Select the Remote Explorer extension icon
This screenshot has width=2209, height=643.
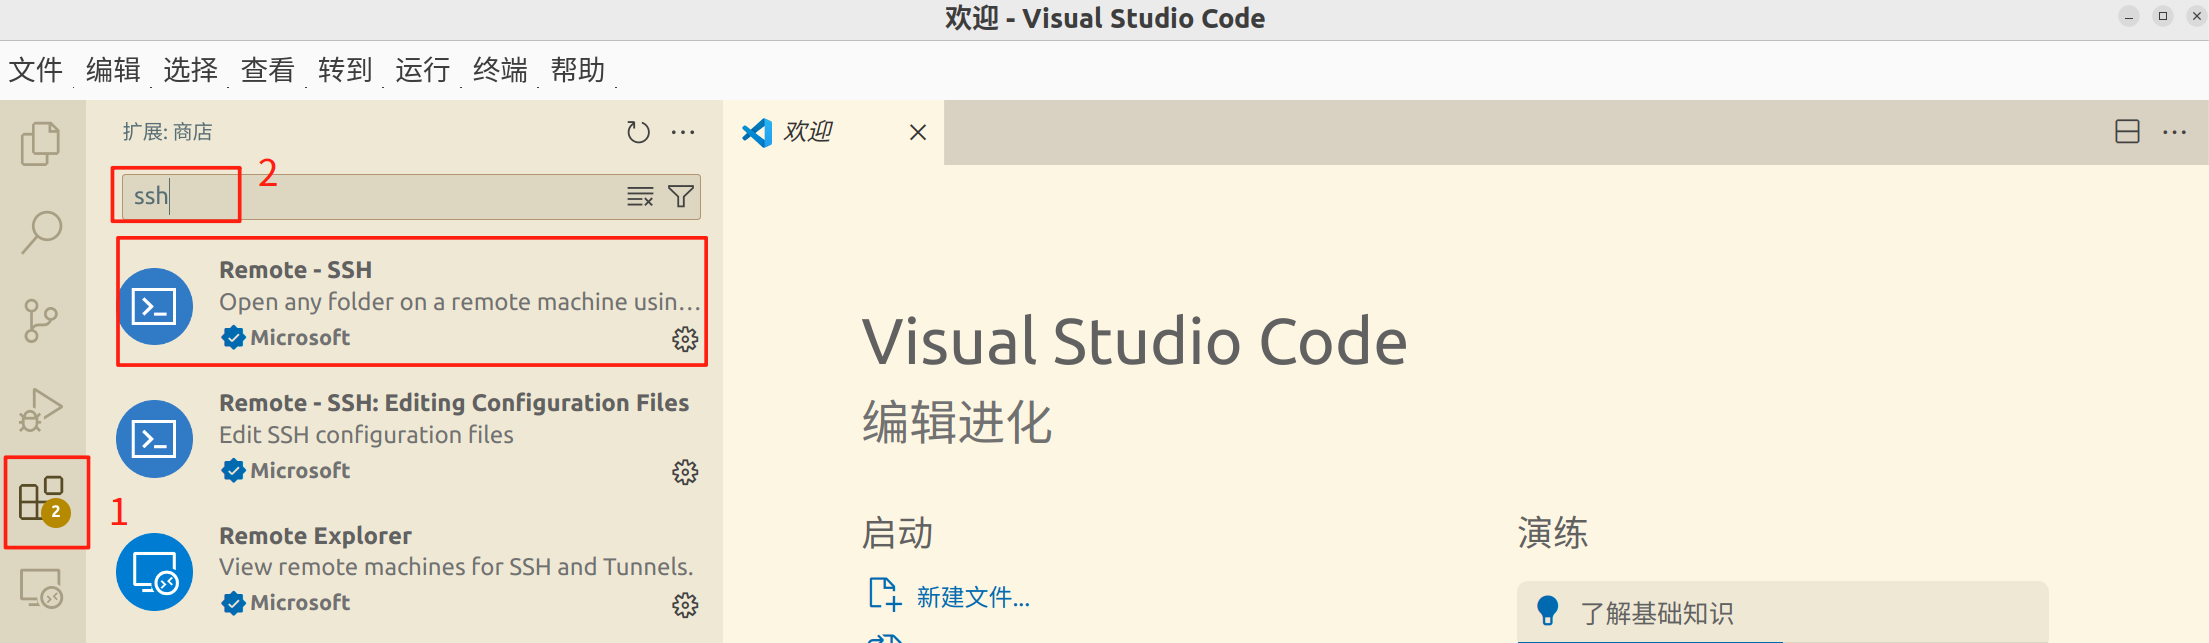point(155,572)
